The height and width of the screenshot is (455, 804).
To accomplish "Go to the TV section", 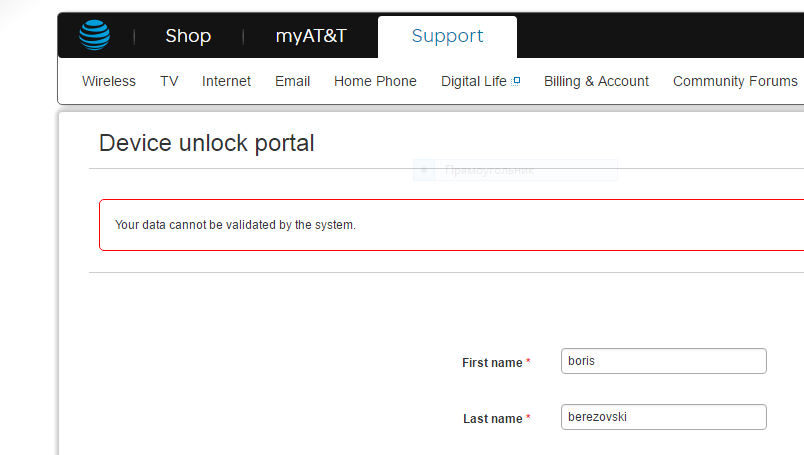I will [x=169, y=81].
